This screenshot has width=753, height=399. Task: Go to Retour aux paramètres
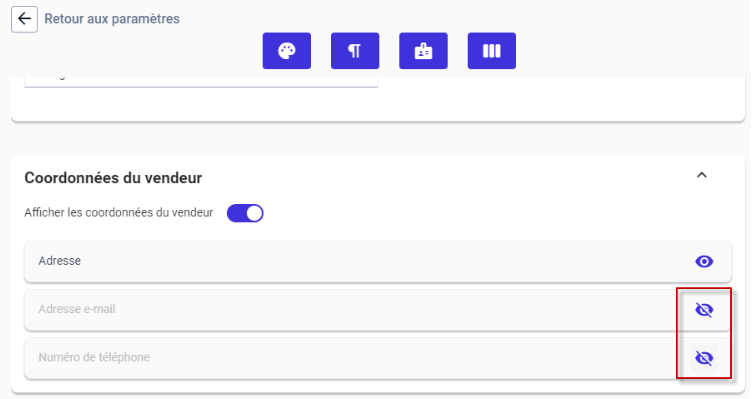tap(112, 19)
